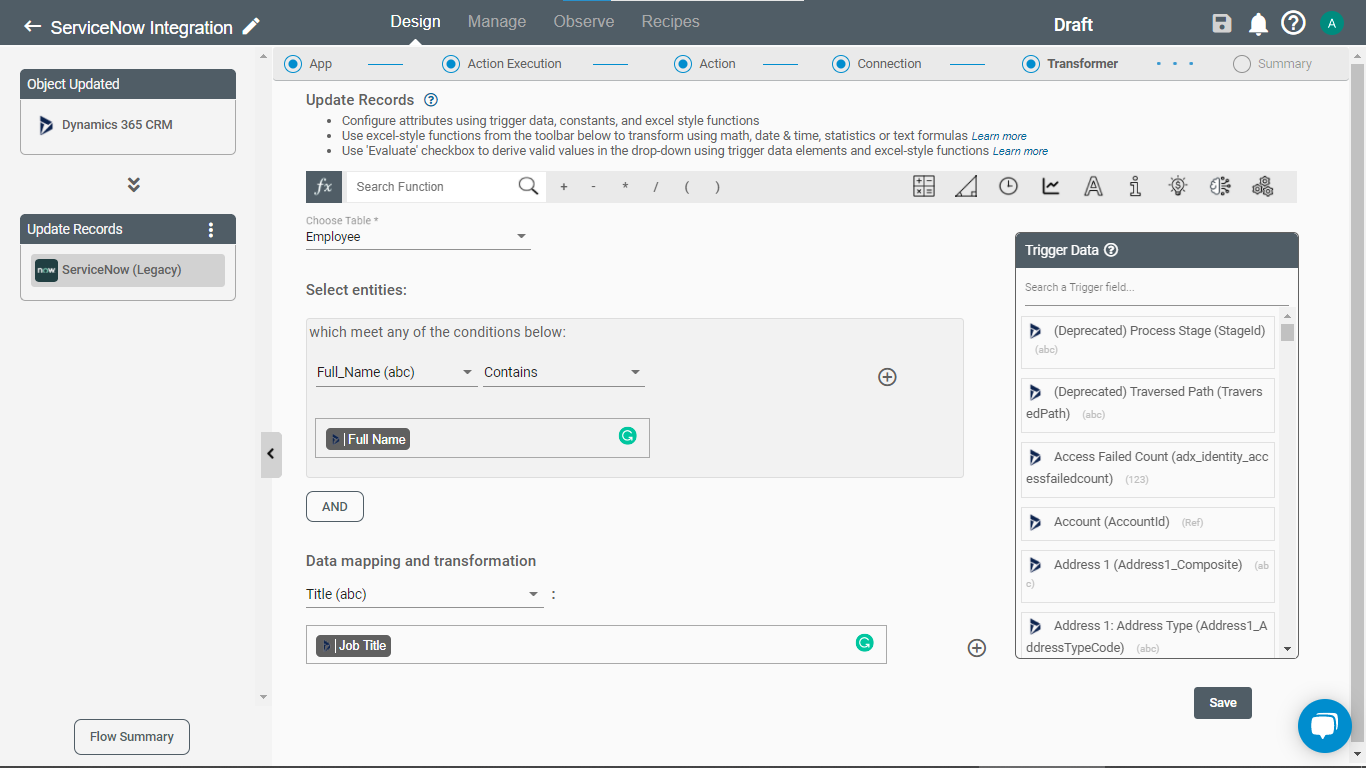Insert plus operator in formula toolbar

point(563,187)
